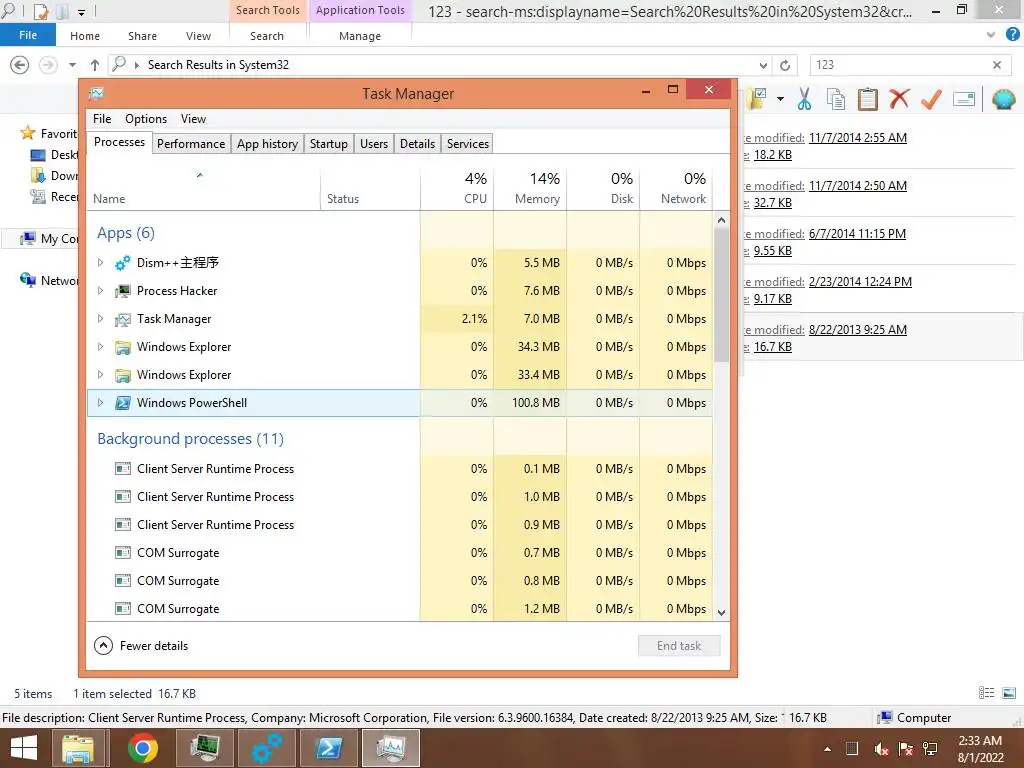This screenshot has height=768, width=1024.
Task: Clear the search box with the X
Action: [997, 65]
